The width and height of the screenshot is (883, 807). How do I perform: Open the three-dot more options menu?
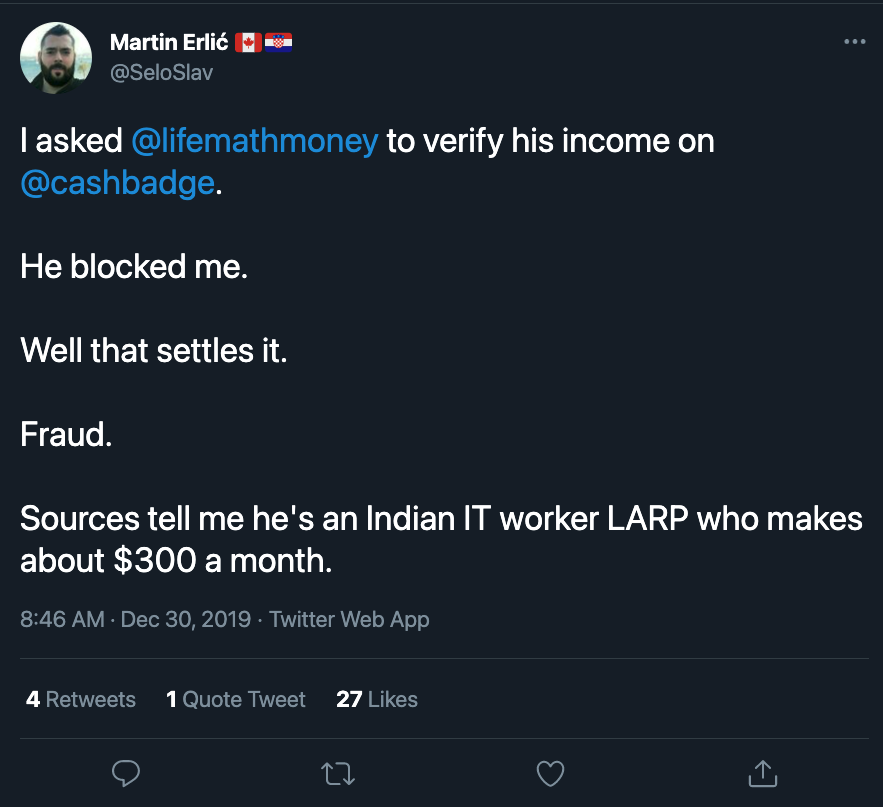click(854, 42)
